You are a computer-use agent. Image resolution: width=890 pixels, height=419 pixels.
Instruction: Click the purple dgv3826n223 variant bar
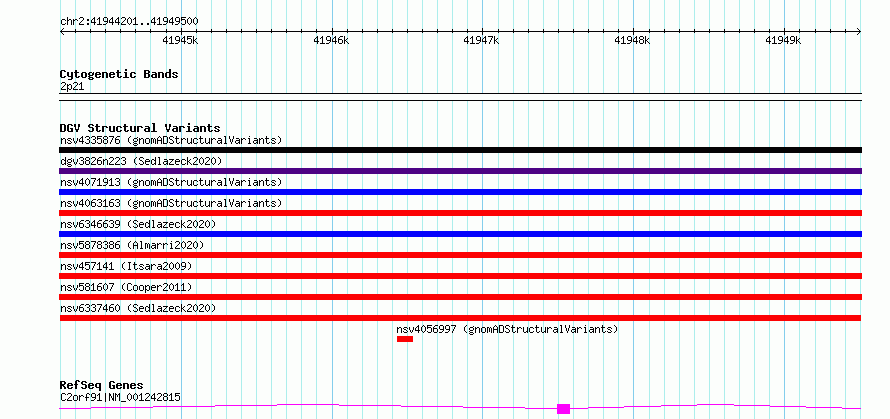(460, 171)
